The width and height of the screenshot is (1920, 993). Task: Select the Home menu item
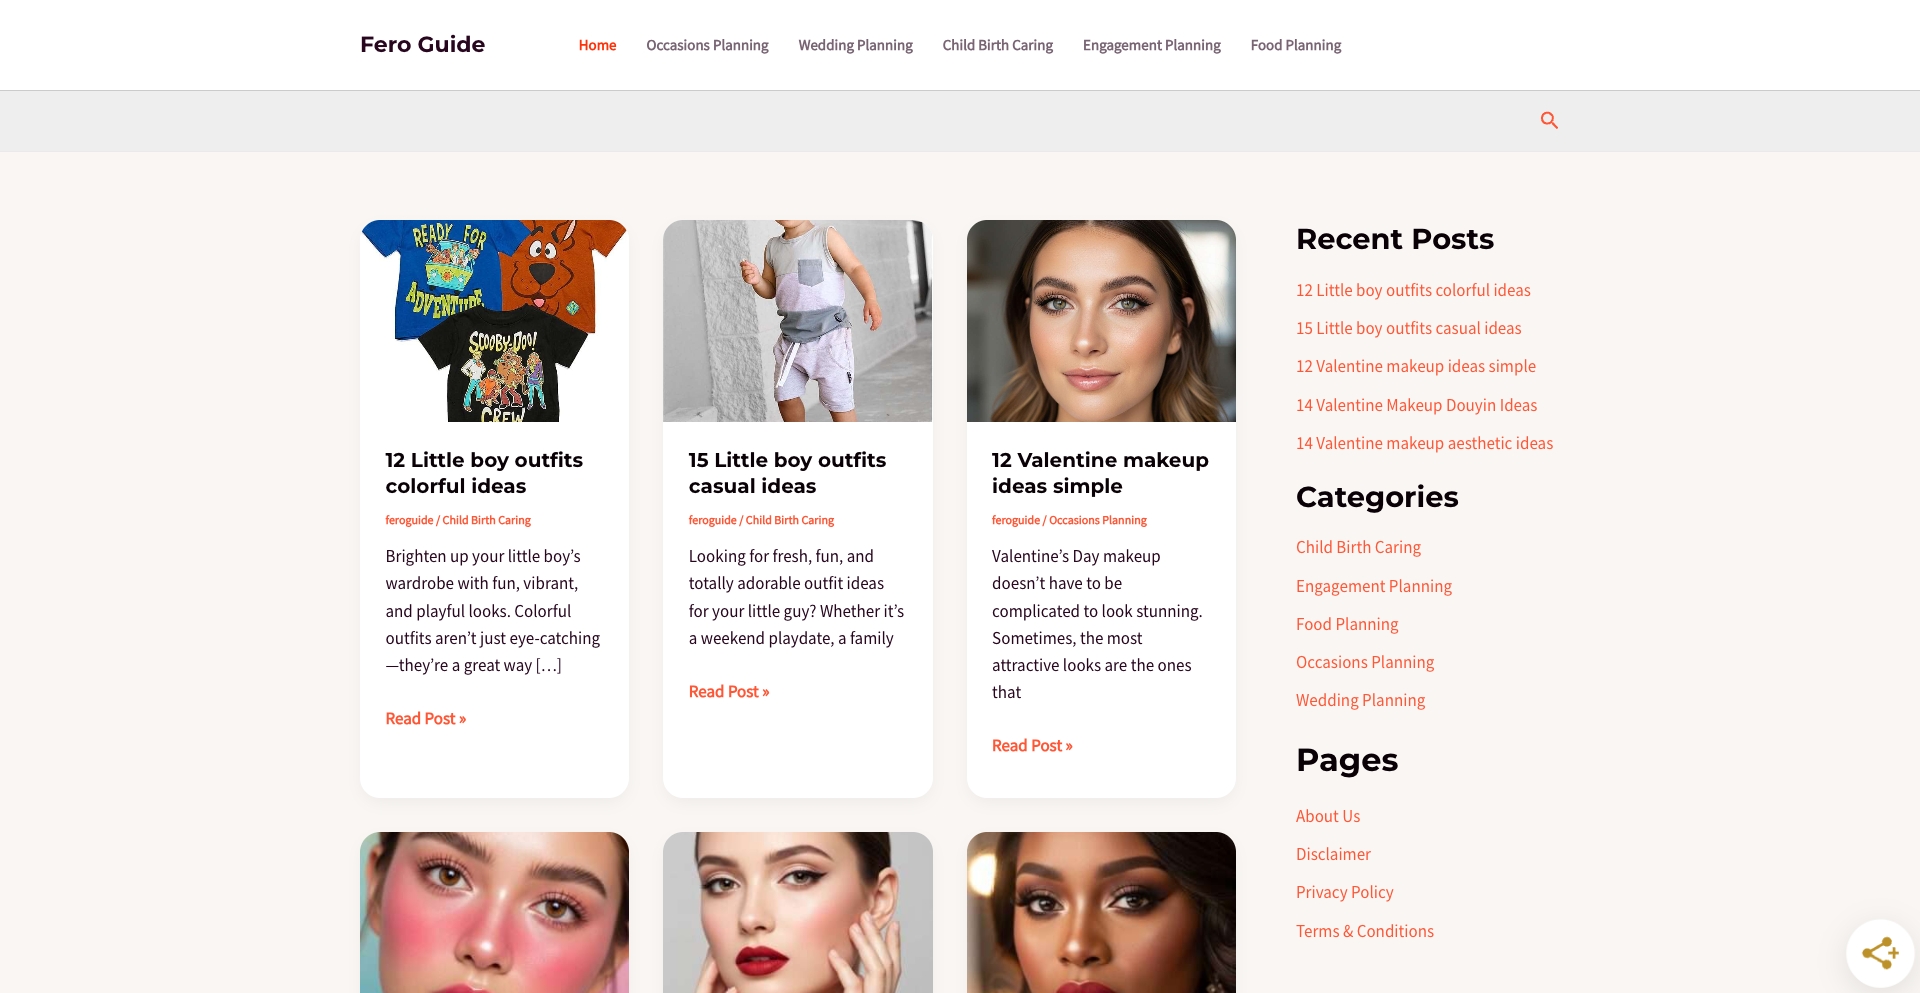coord(597,45)
